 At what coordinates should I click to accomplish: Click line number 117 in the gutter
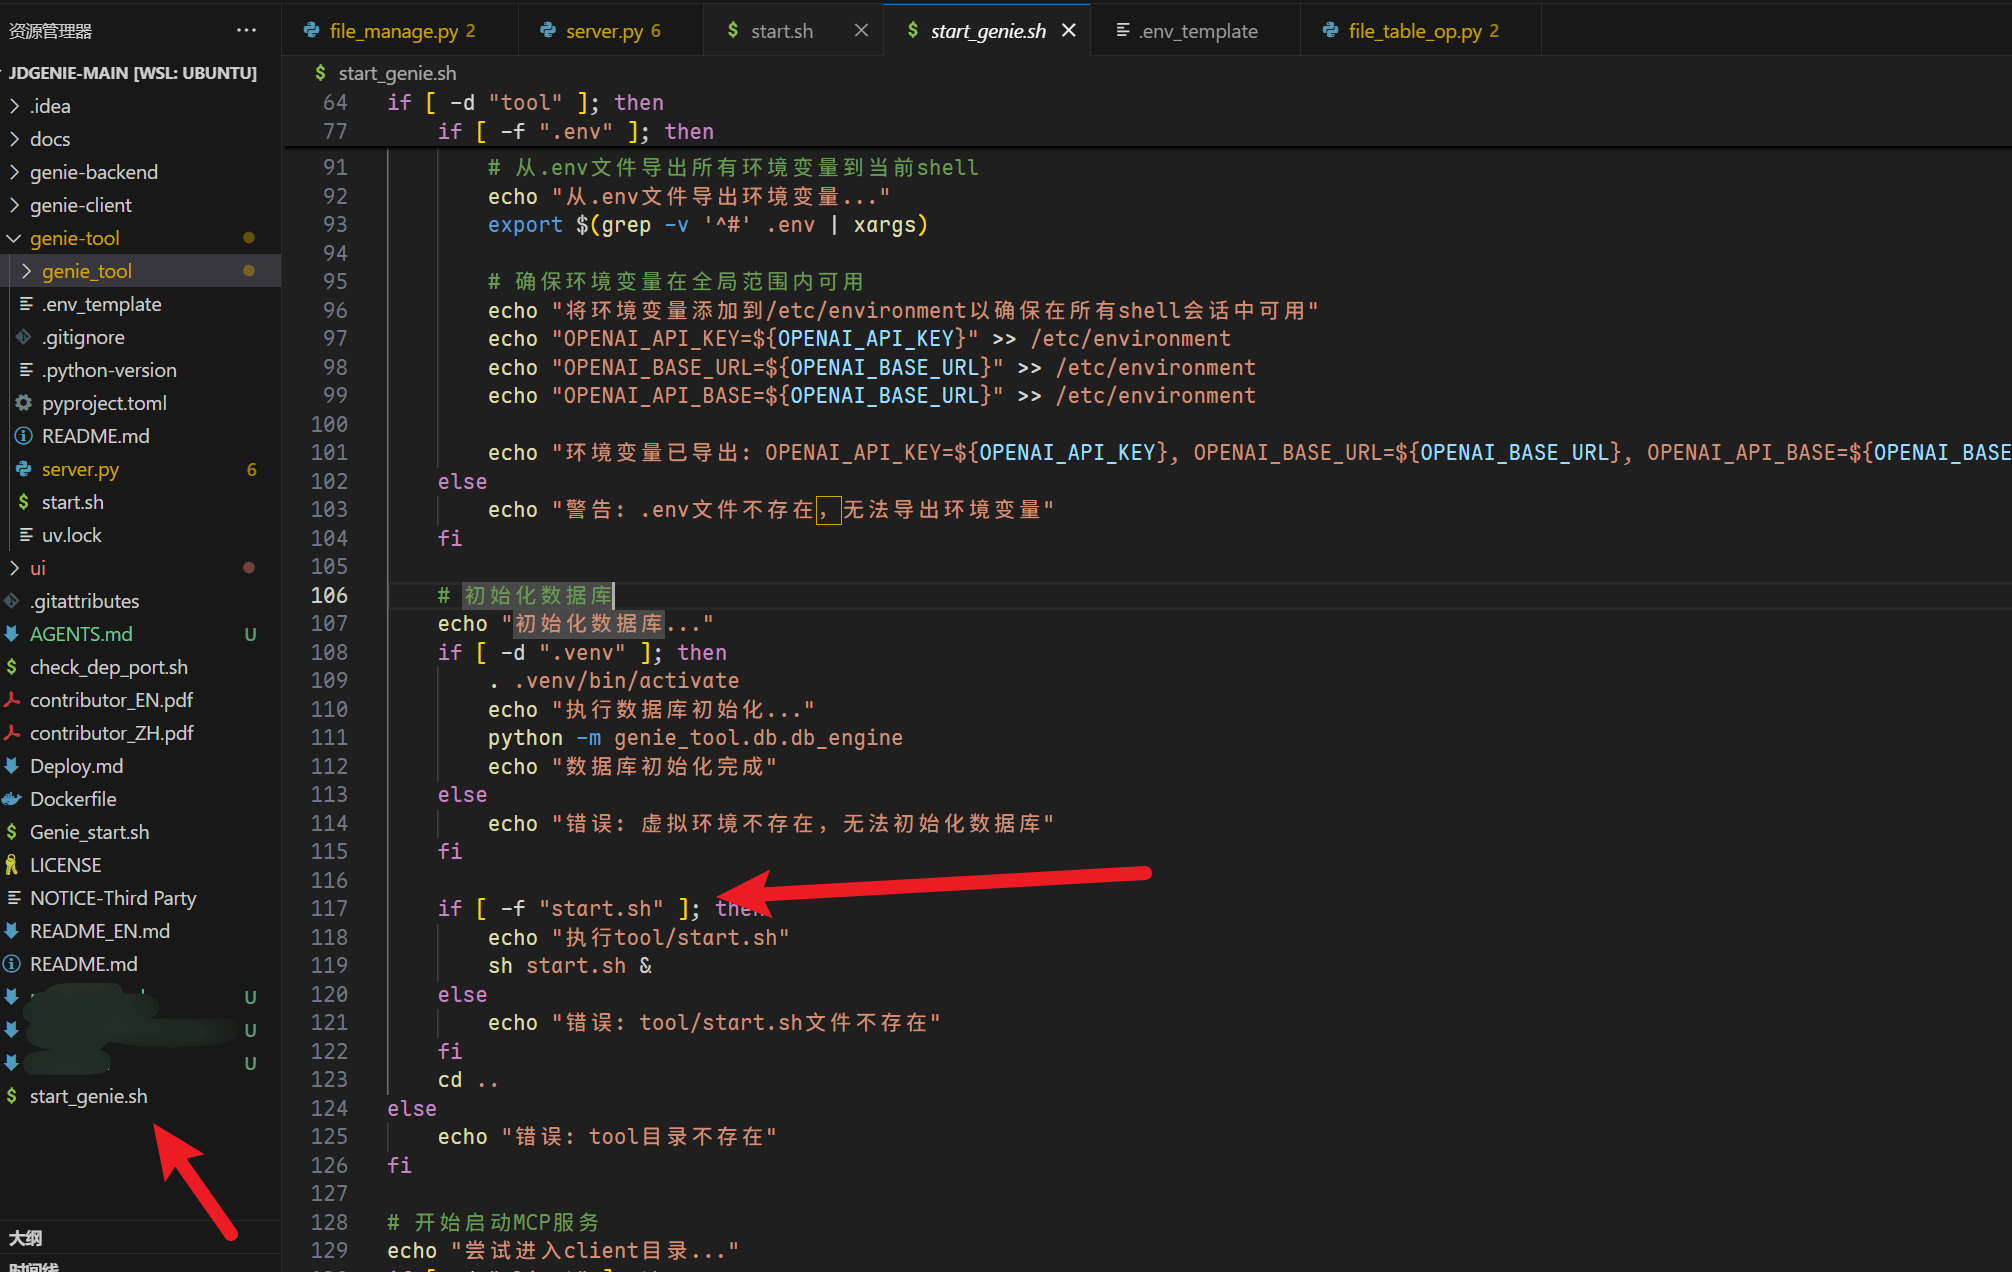(329, 908)
